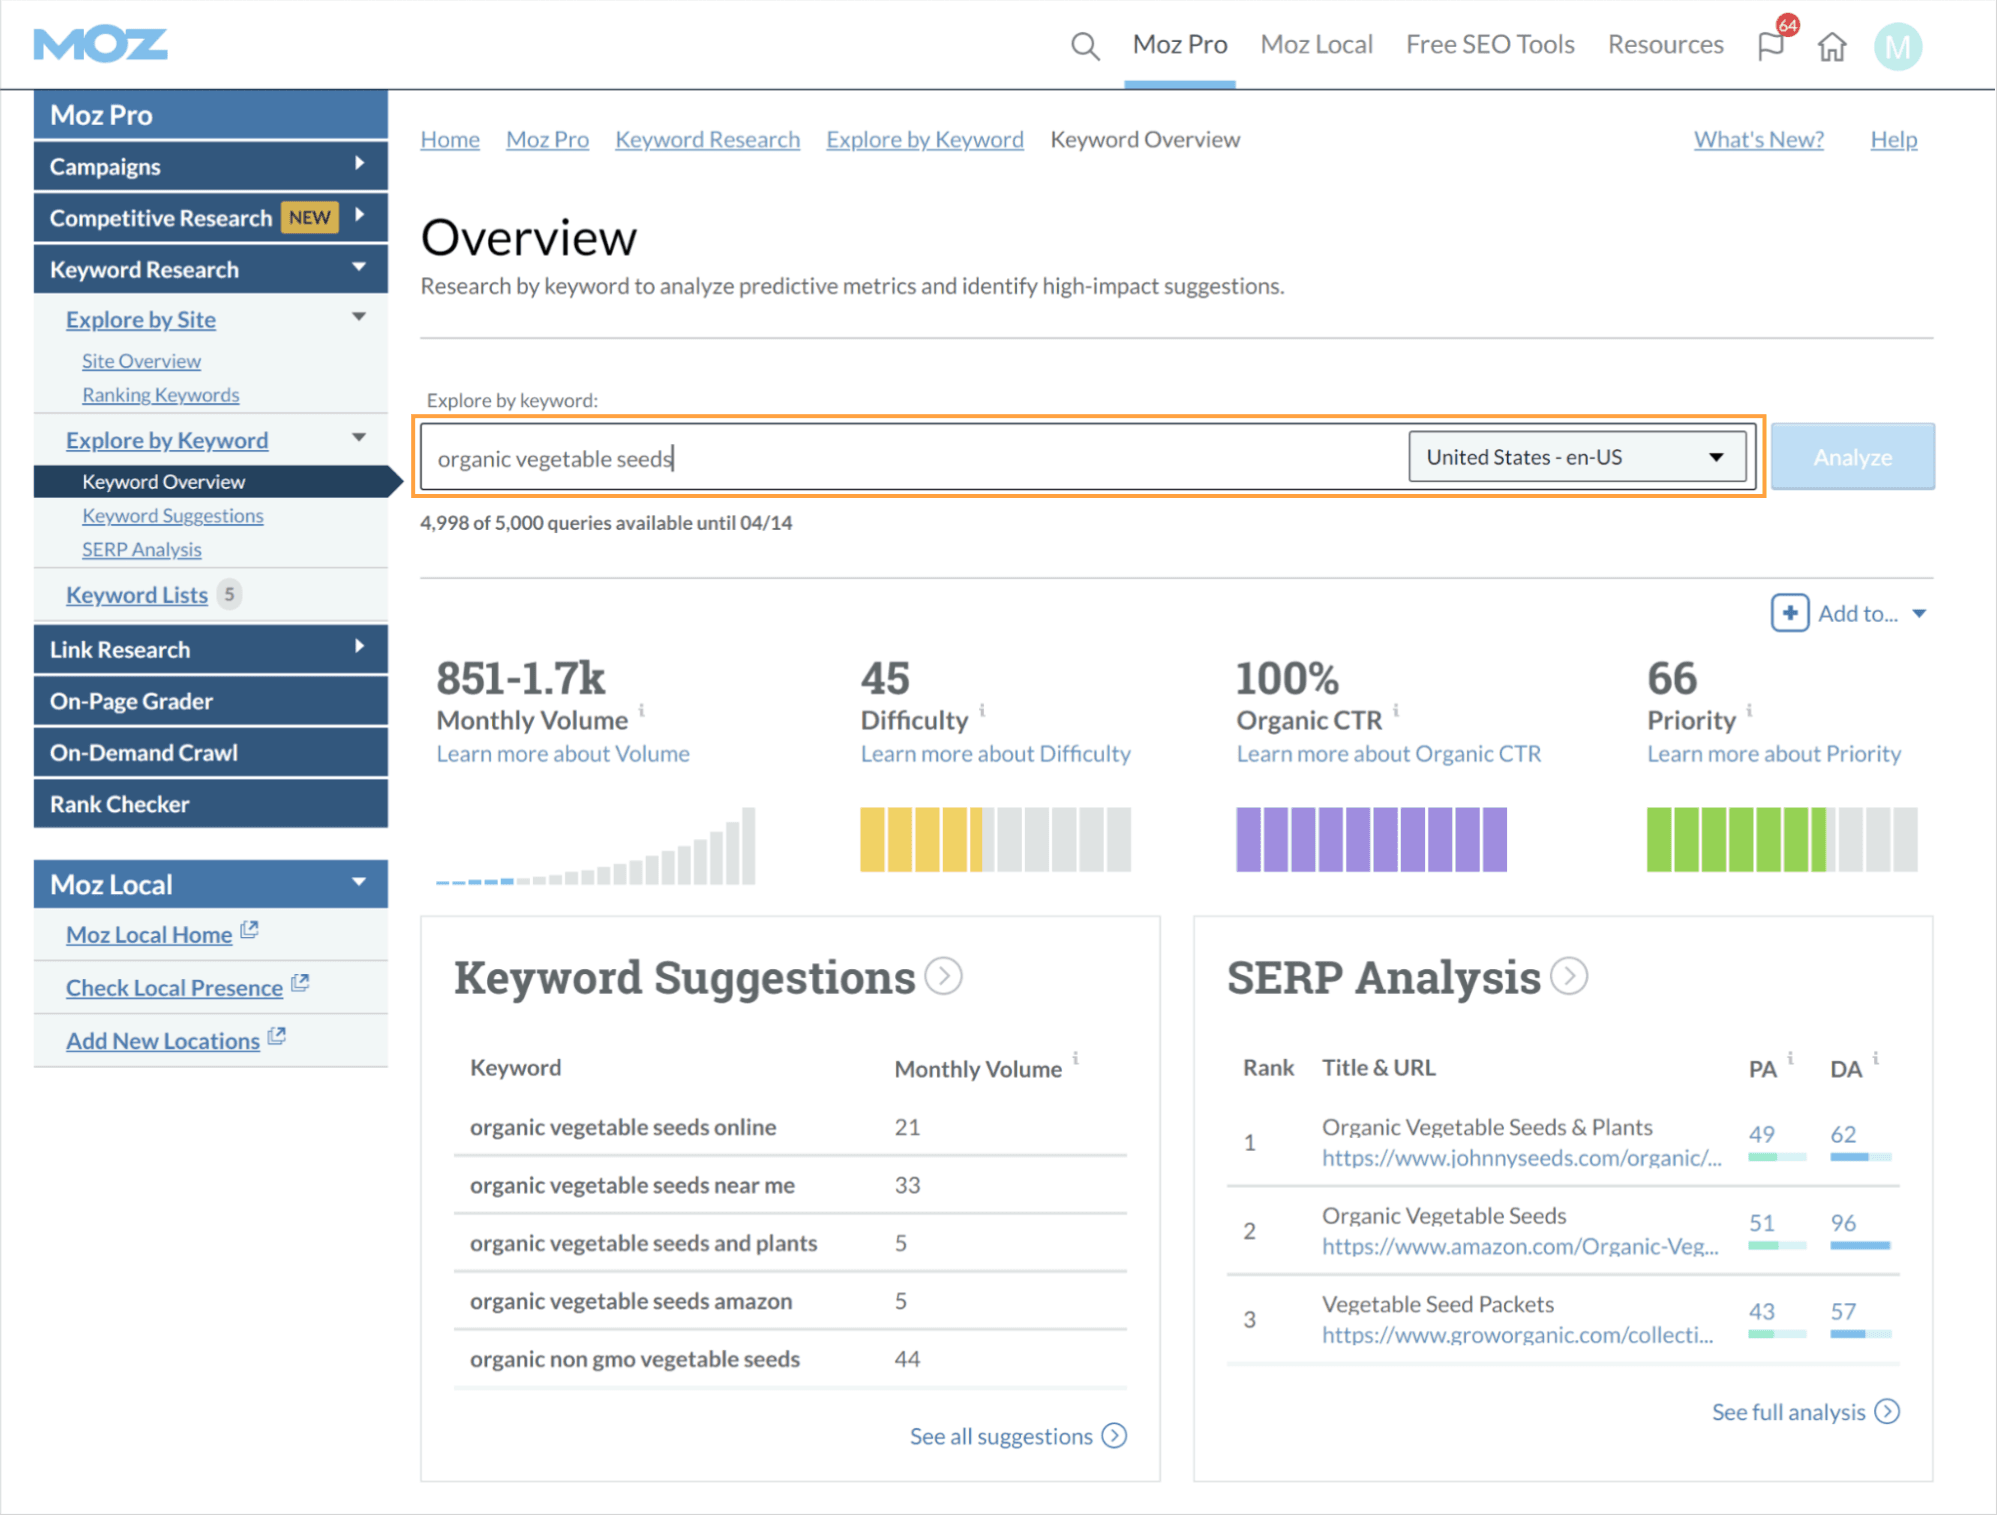Click info icon beside Monthly Volume metric

coord(642,710)
